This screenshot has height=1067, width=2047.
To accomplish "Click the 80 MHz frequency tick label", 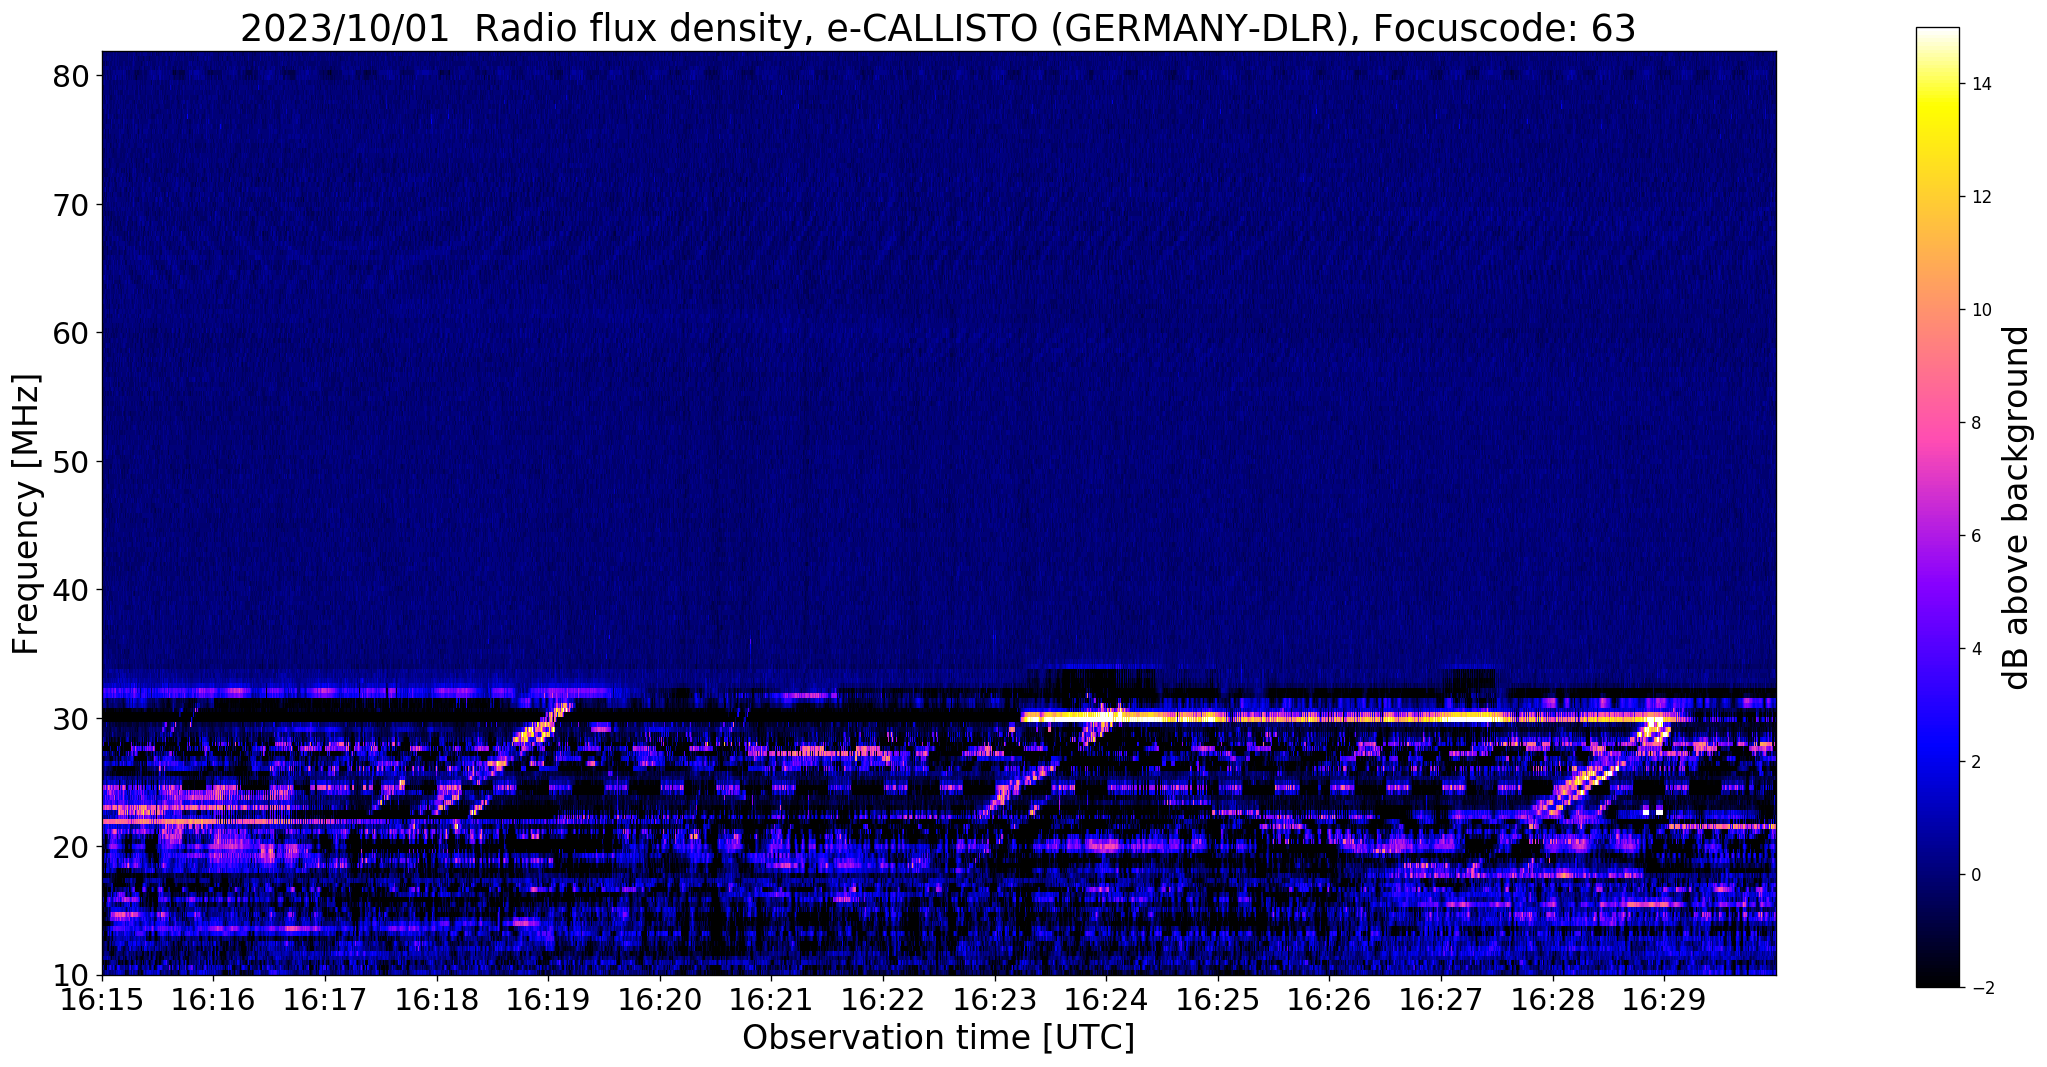I will 72,76.
